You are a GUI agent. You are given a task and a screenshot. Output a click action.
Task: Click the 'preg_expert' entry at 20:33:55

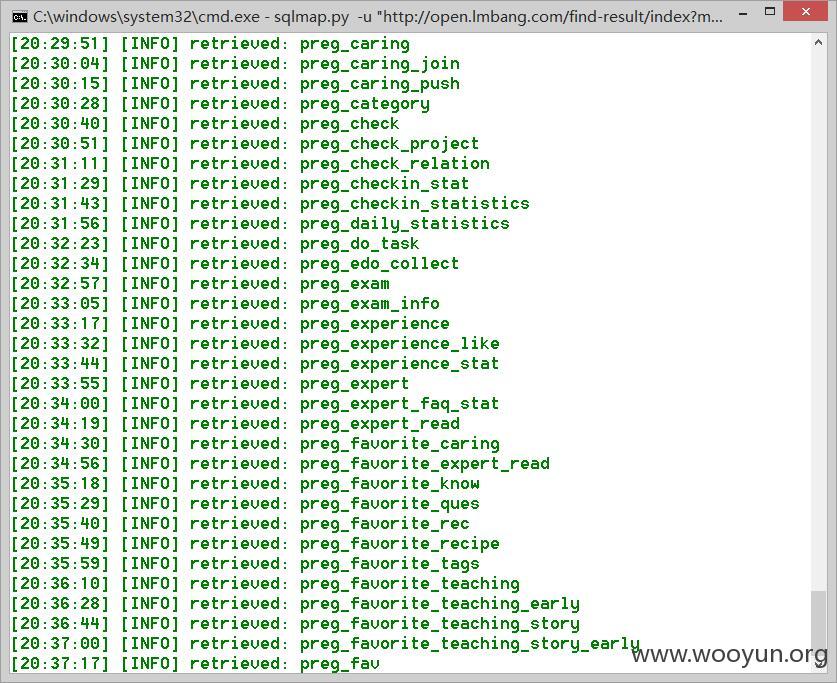[x=354, y=384]
